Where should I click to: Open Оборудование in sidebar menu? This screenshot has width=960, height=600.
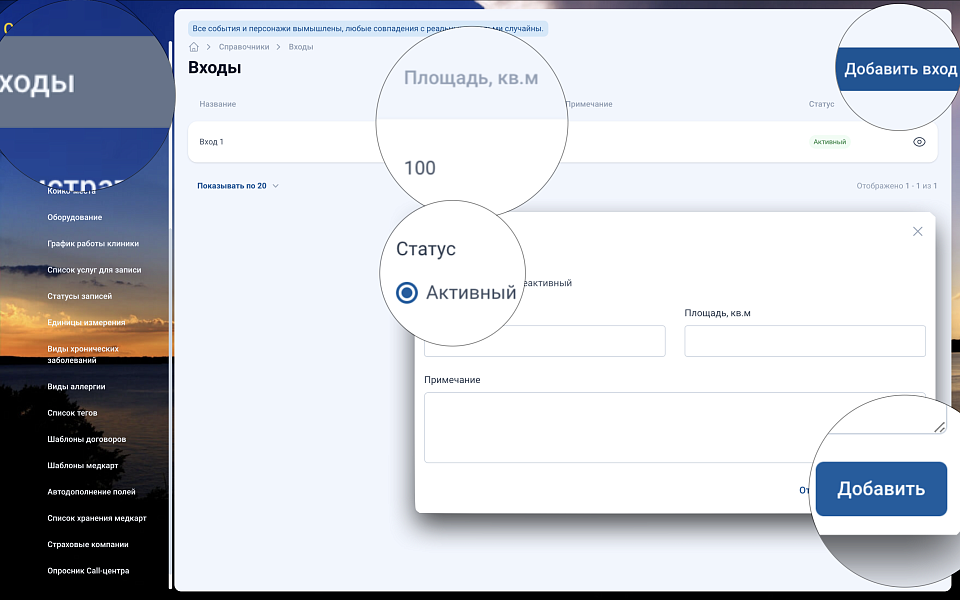click(75, 217)
